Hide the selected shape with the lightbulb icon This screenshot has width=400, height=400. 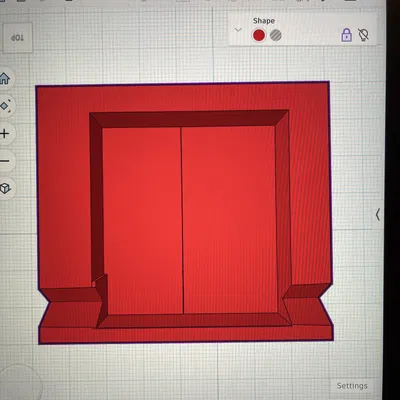coord(363,35)
